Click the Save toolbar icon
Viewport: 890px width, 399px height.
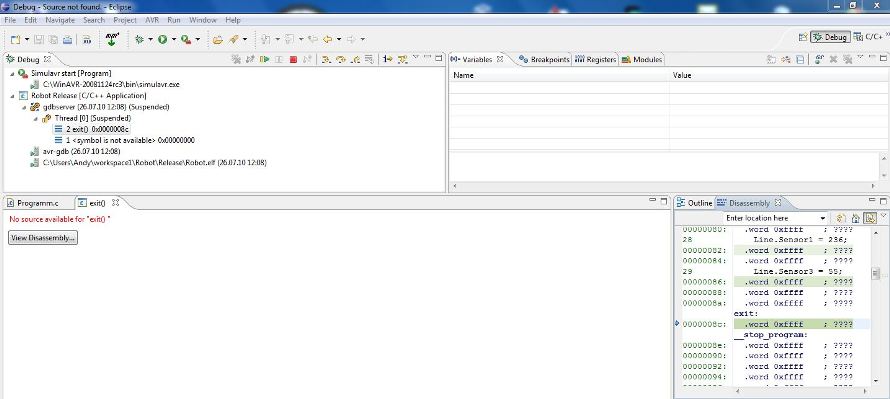(x=39, y=39)
